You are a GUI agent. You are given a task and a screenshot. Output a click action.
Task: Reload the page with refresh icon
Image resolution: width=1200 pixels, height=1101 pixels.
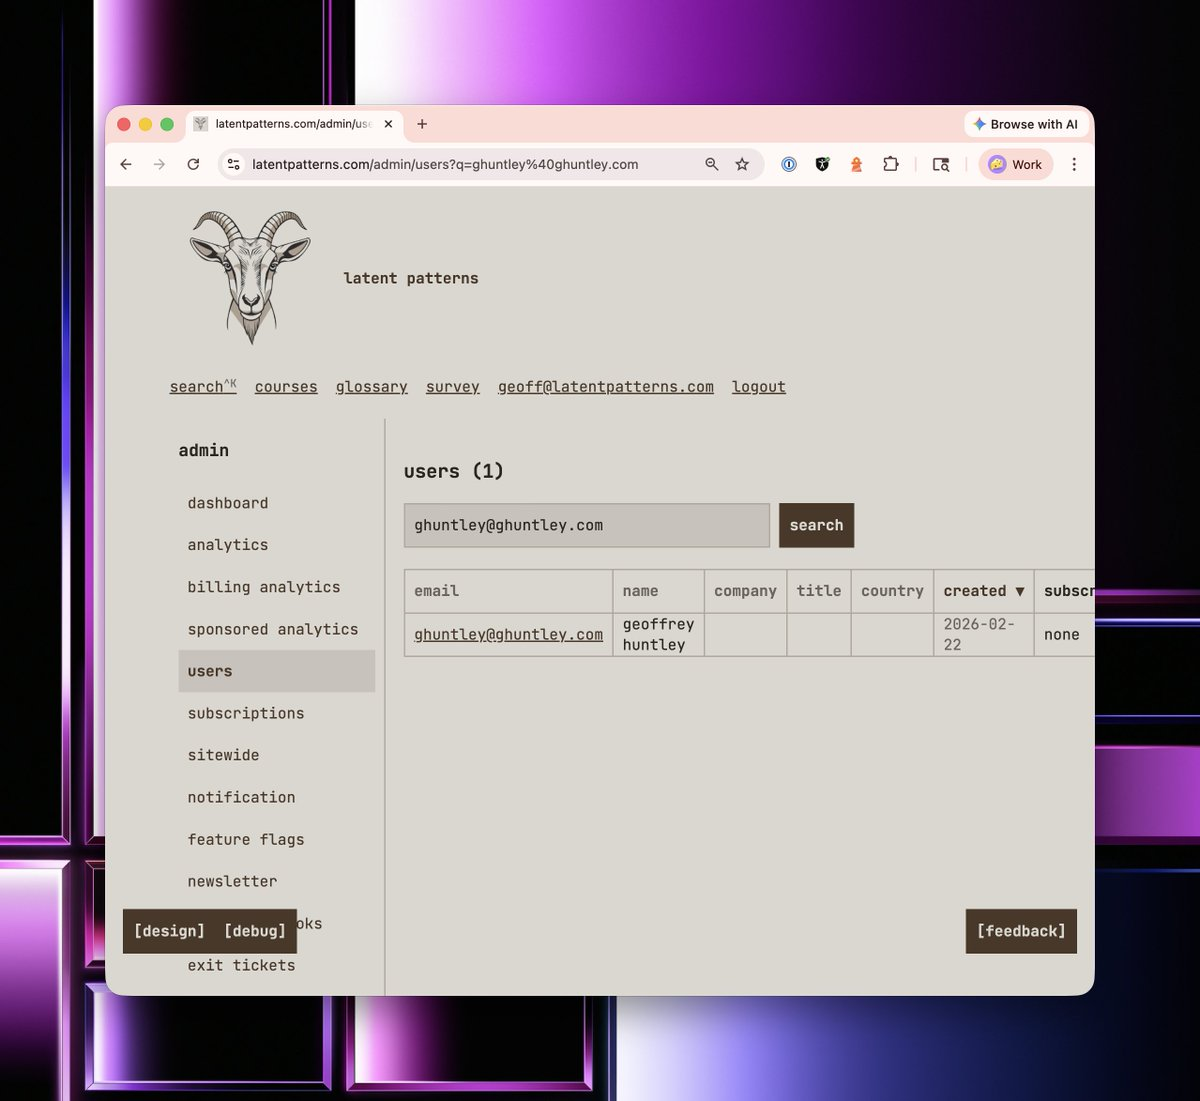(193, 164)
